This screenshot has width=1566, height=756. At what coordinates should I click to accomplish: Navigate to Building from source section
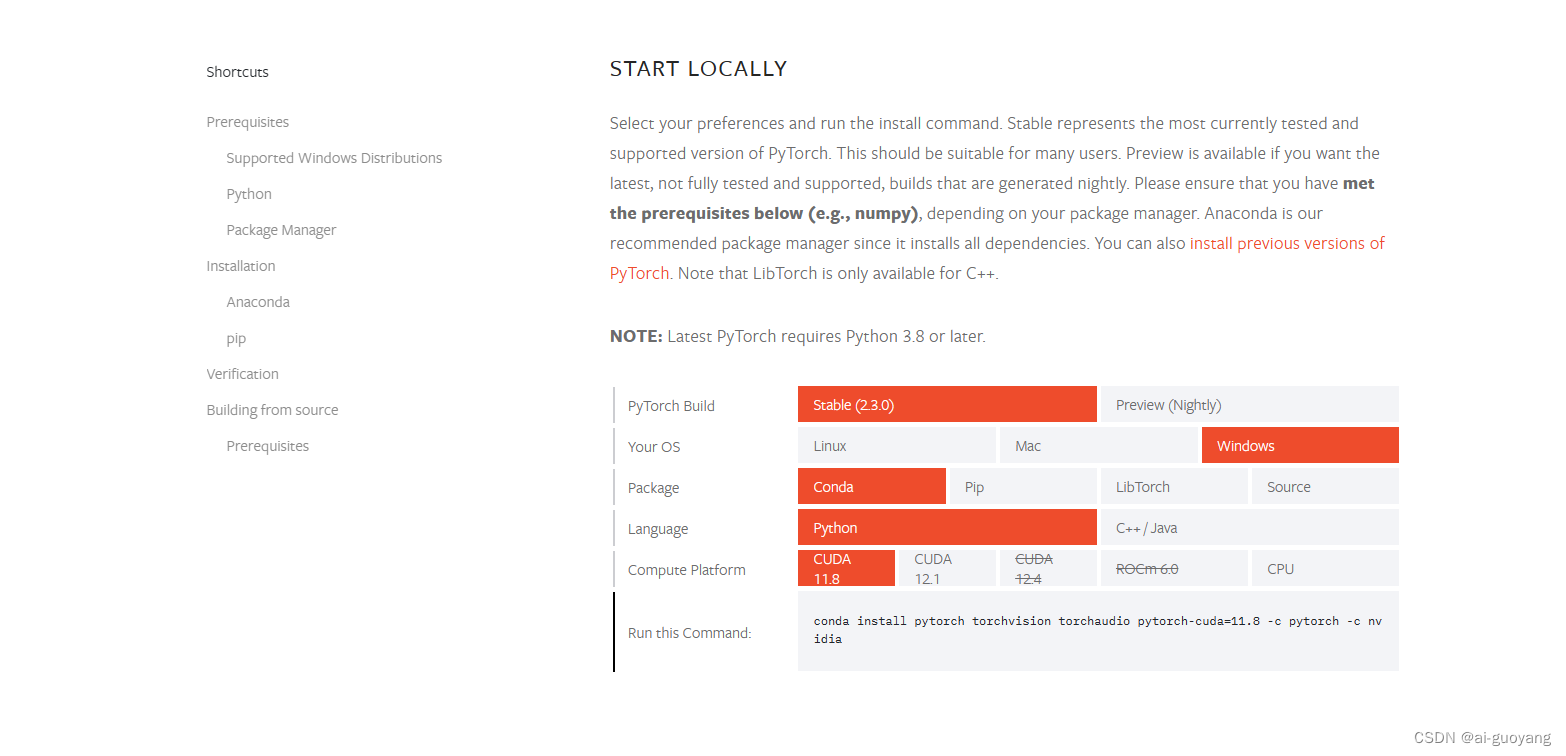[272, 410]
